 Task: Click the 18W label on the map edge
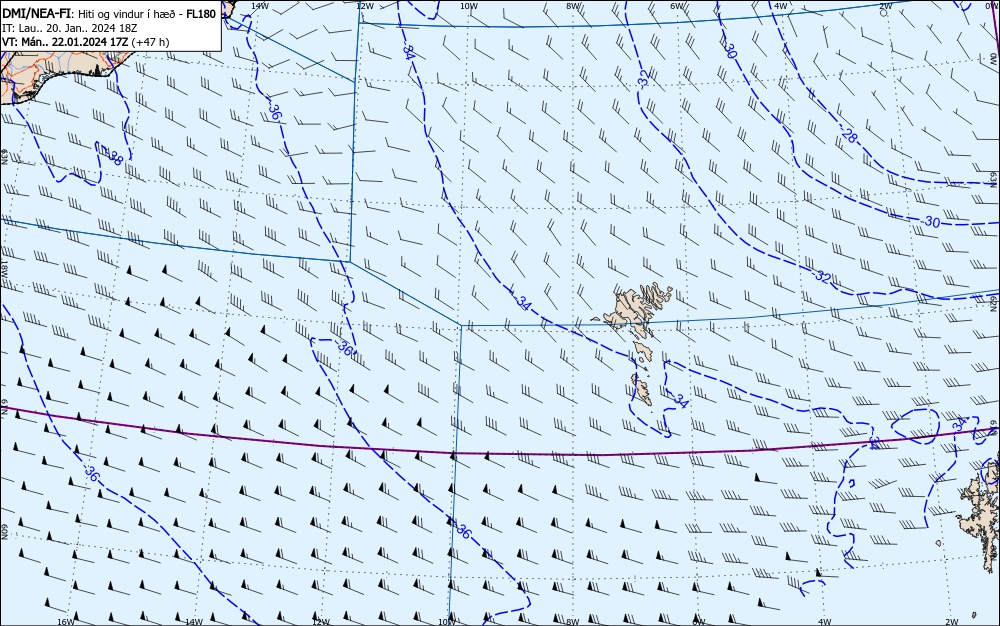pos(4,268)
